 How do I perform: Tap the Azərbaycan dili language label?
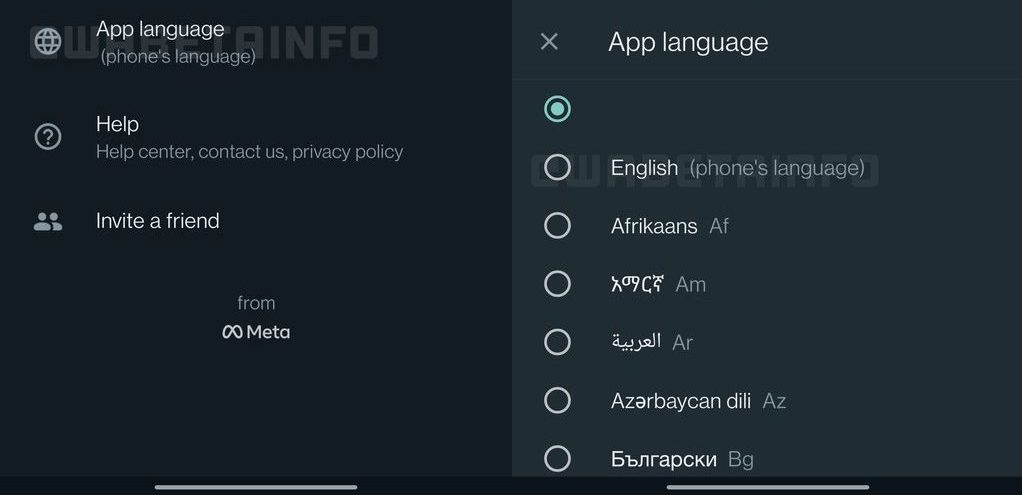681,401
